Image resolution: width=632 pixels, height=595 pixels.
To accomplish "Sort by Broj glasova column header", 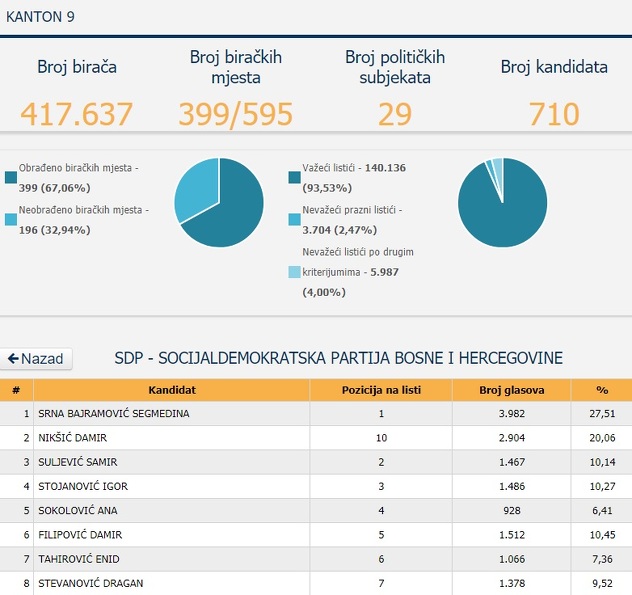I will click(x=511, y=389).
